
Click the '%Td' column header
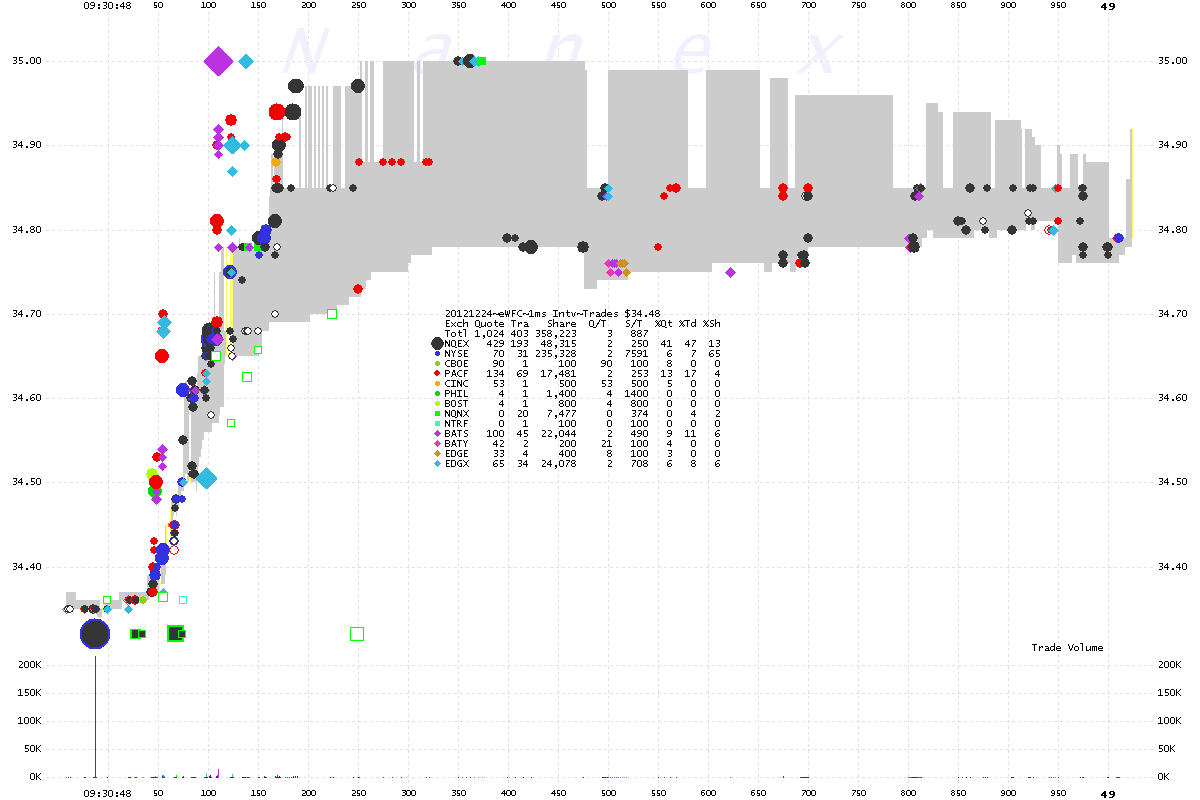pos(687,324)
